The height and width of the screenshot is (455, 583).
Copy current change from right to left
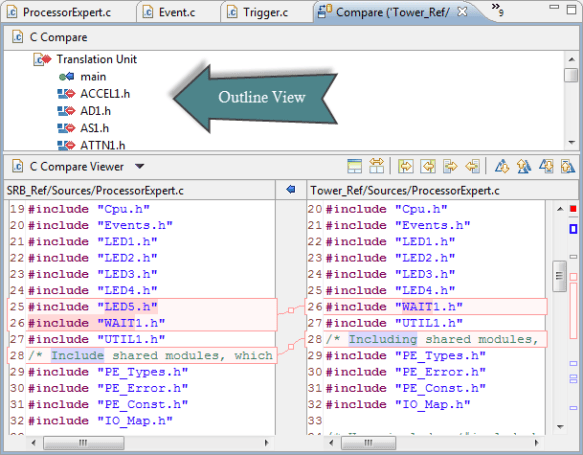point(472,166)
